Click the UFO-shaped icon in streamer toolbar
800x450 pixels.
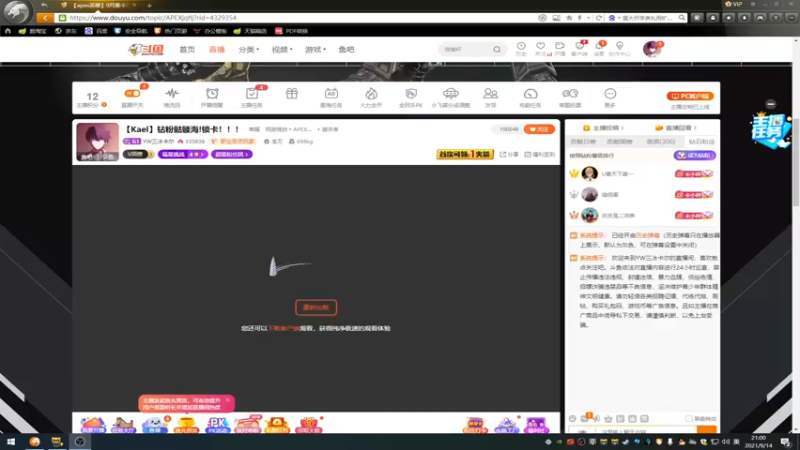(451, 93)
